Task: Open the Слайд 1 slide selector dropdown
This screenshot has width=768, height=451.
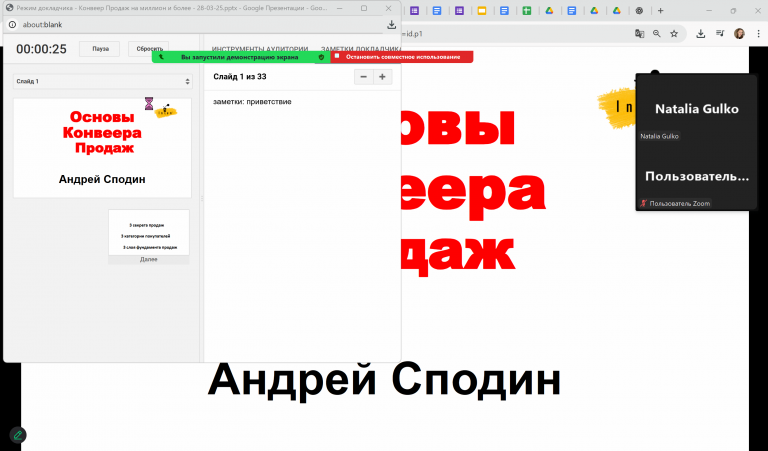Action: click(x=102, y=81)
